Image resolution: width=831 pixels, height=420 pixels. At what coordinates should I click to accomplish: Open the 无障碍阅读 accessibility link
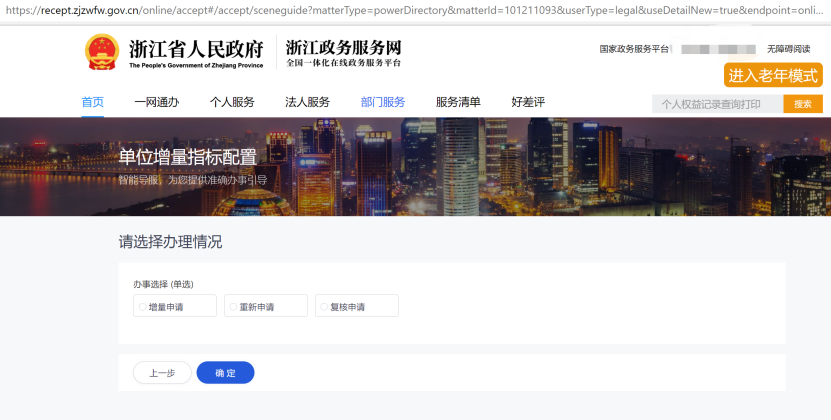coord(788,49)
